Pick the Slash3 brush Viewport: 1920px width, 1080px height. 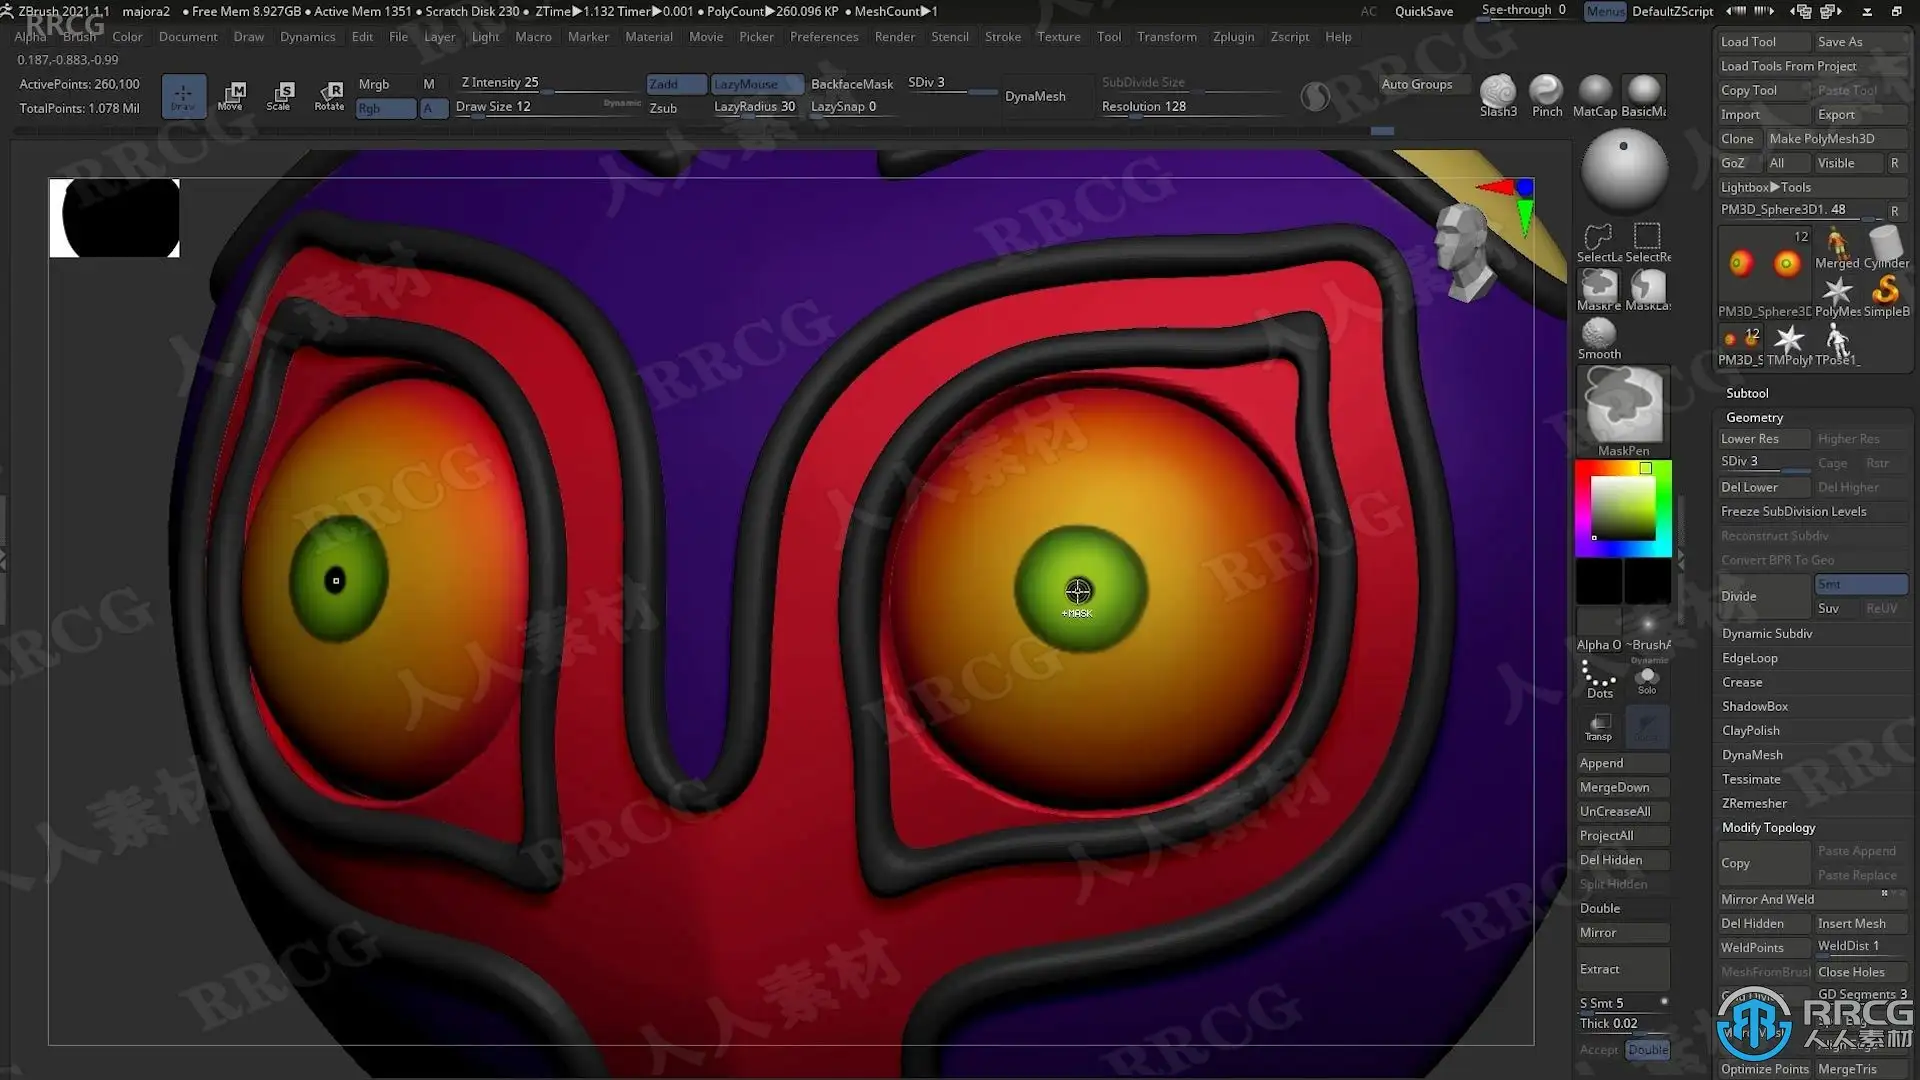click(x=1498, y=96)
